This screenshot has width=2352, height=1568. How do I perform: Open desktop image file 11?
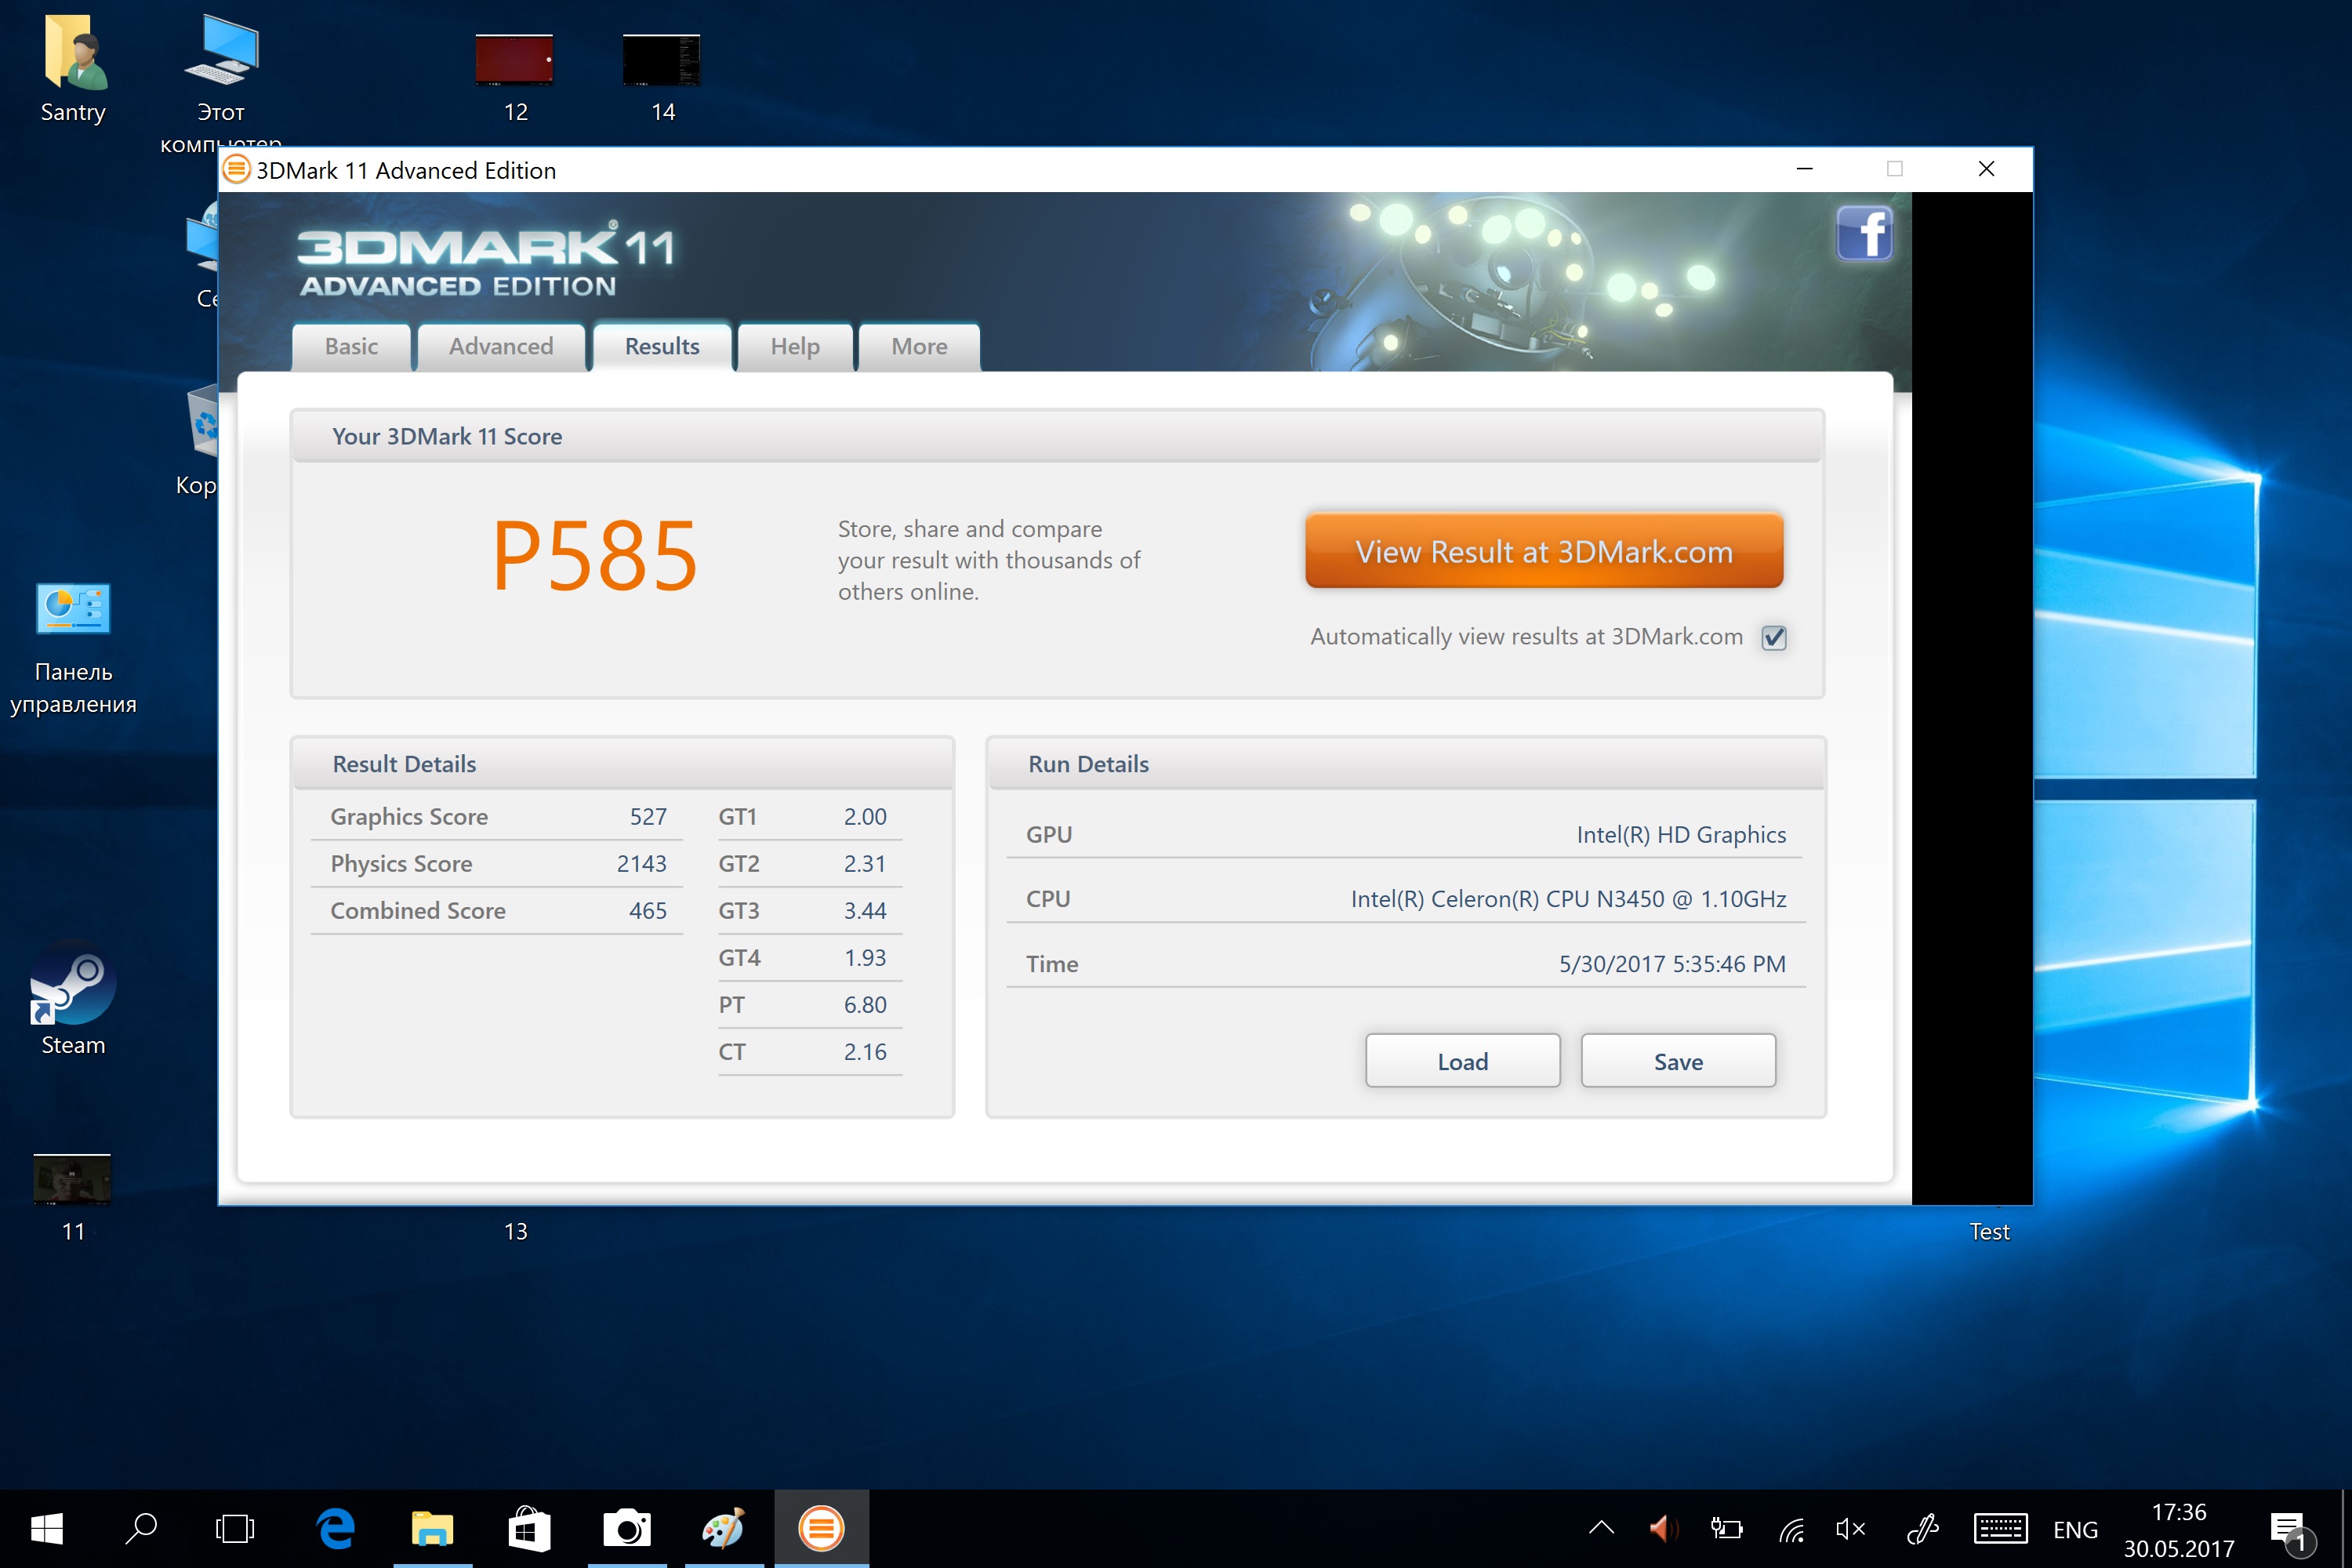tap(73, 1198)
